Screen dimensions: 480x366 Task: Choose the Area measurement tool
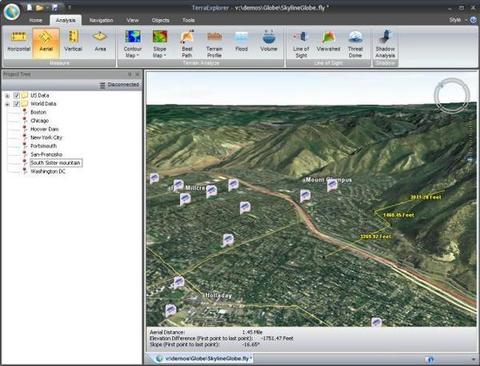click(100, 42)
